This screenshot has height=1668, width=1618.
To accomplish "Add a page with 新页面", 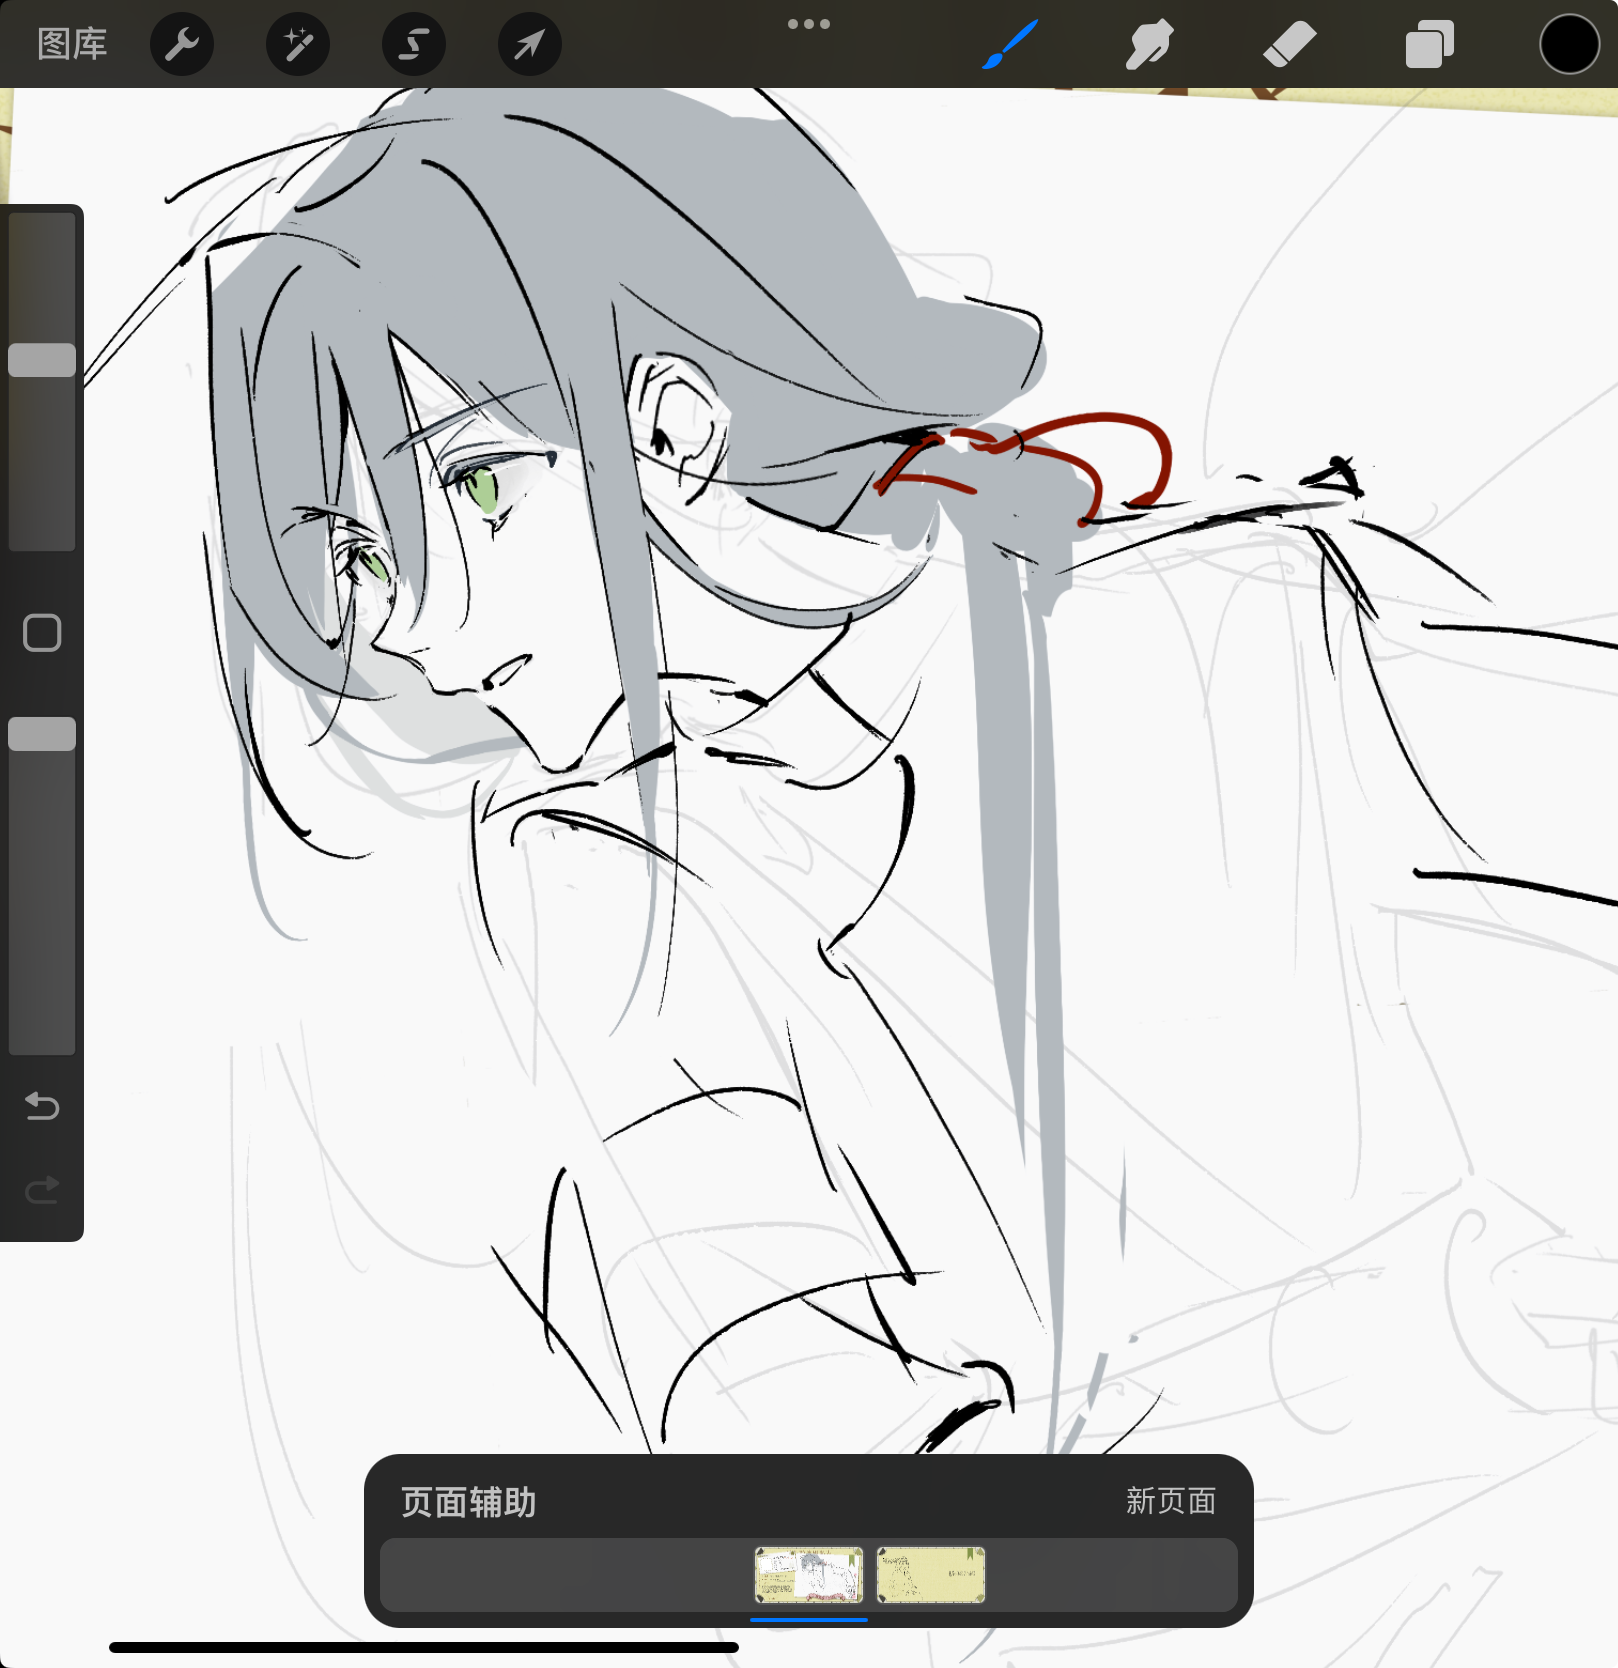I will (x=1170, y=1501).
